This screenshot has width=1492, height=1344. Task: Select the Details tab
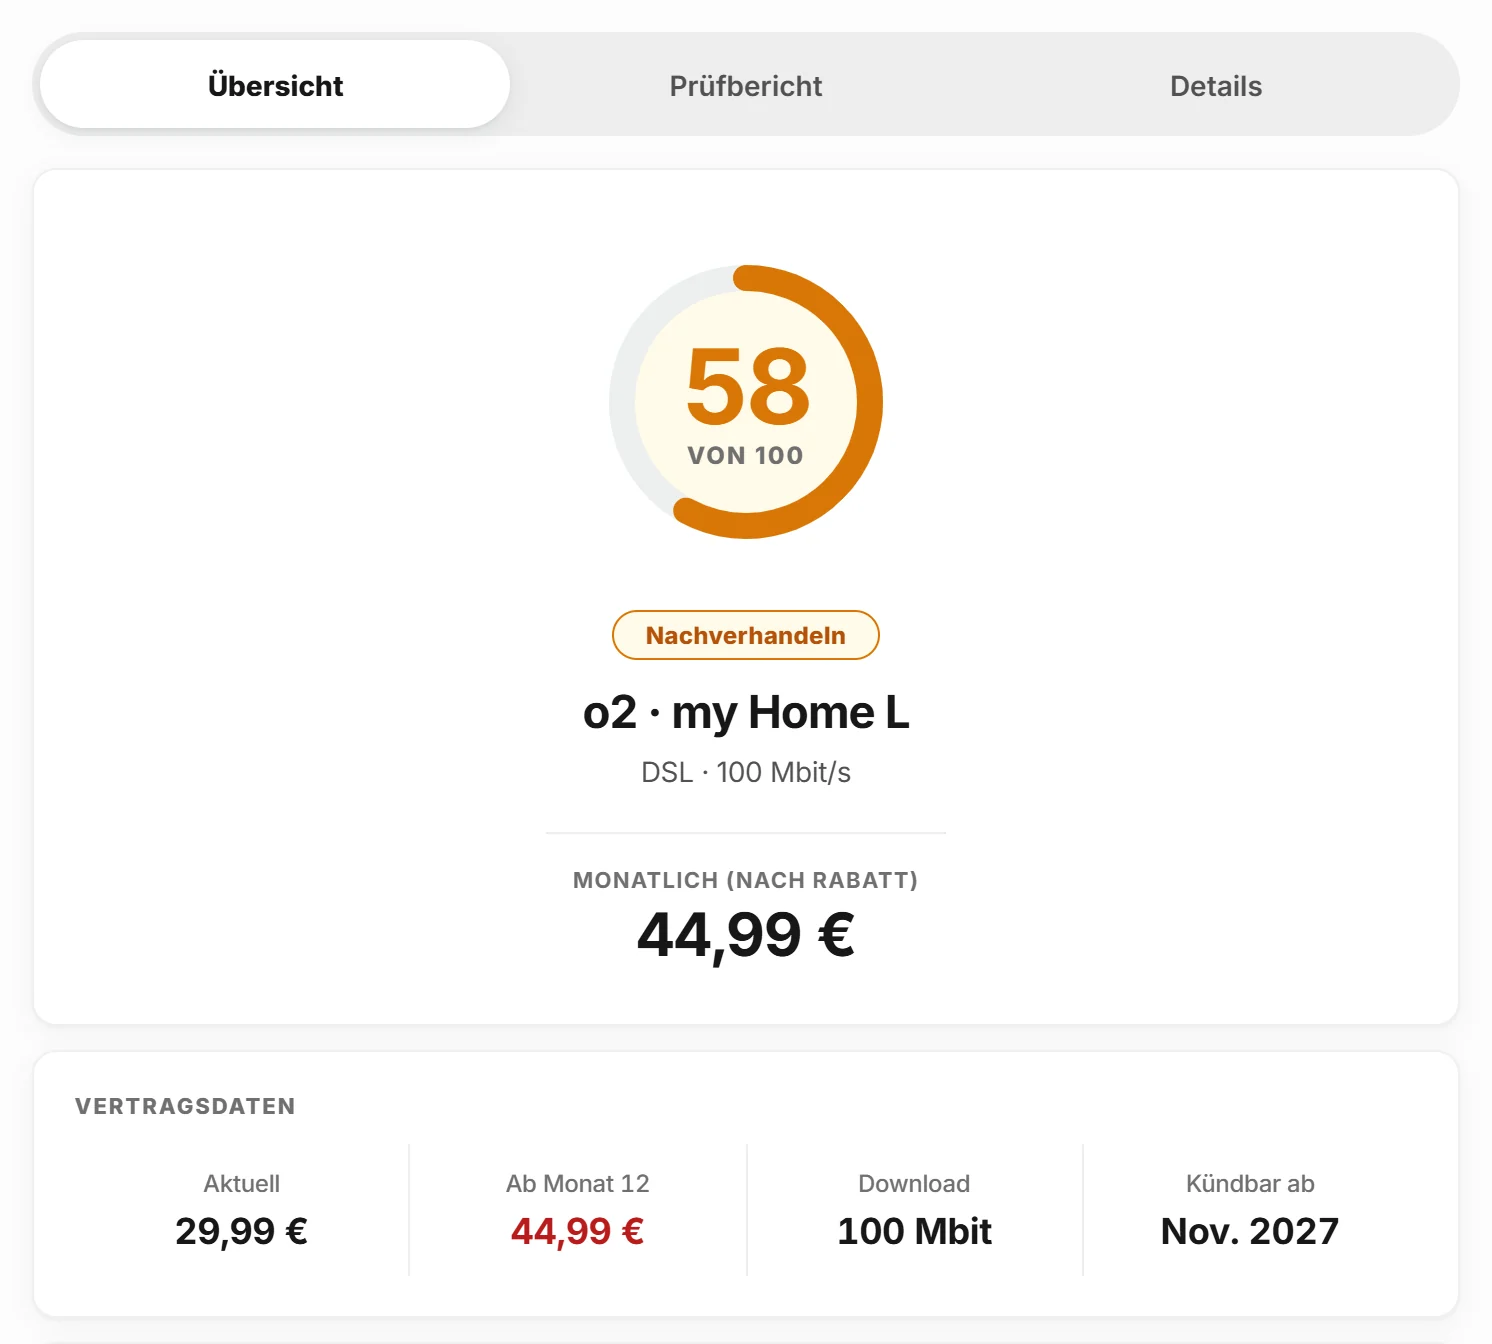(1216, 85)
